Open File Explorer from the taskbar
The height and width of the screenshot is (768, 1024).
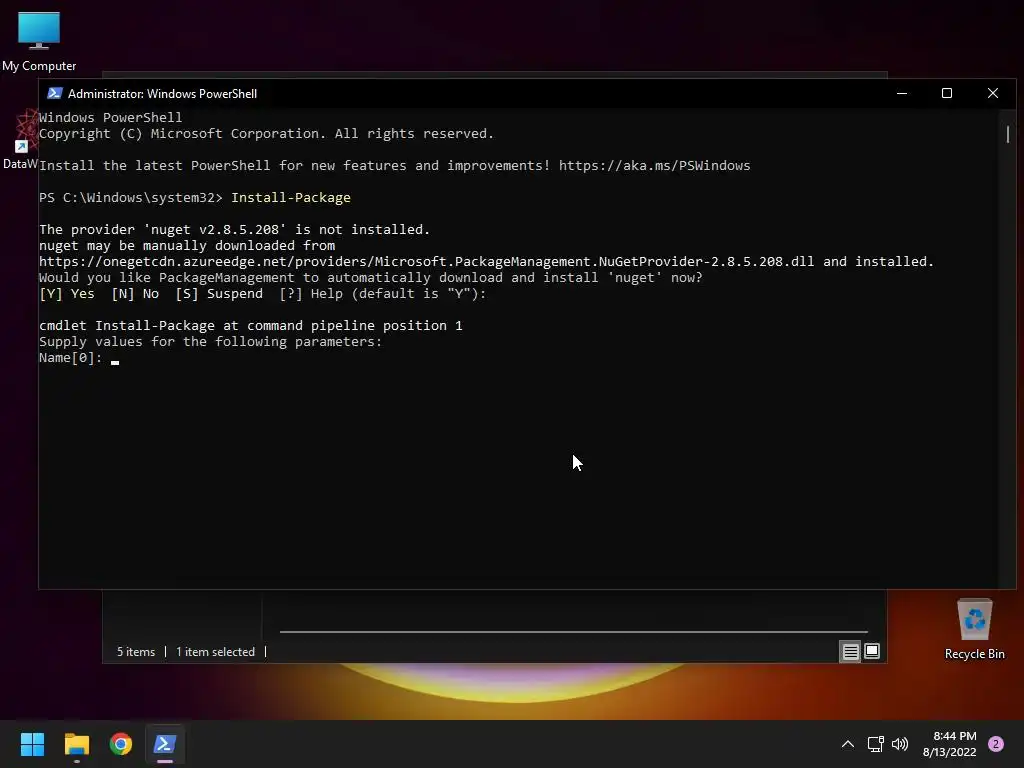click(76, 744)
